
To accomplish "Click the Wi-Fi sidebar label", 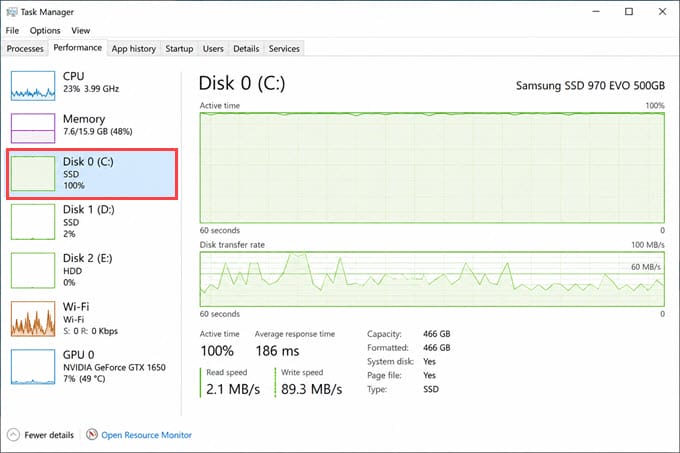I will 76,306.
